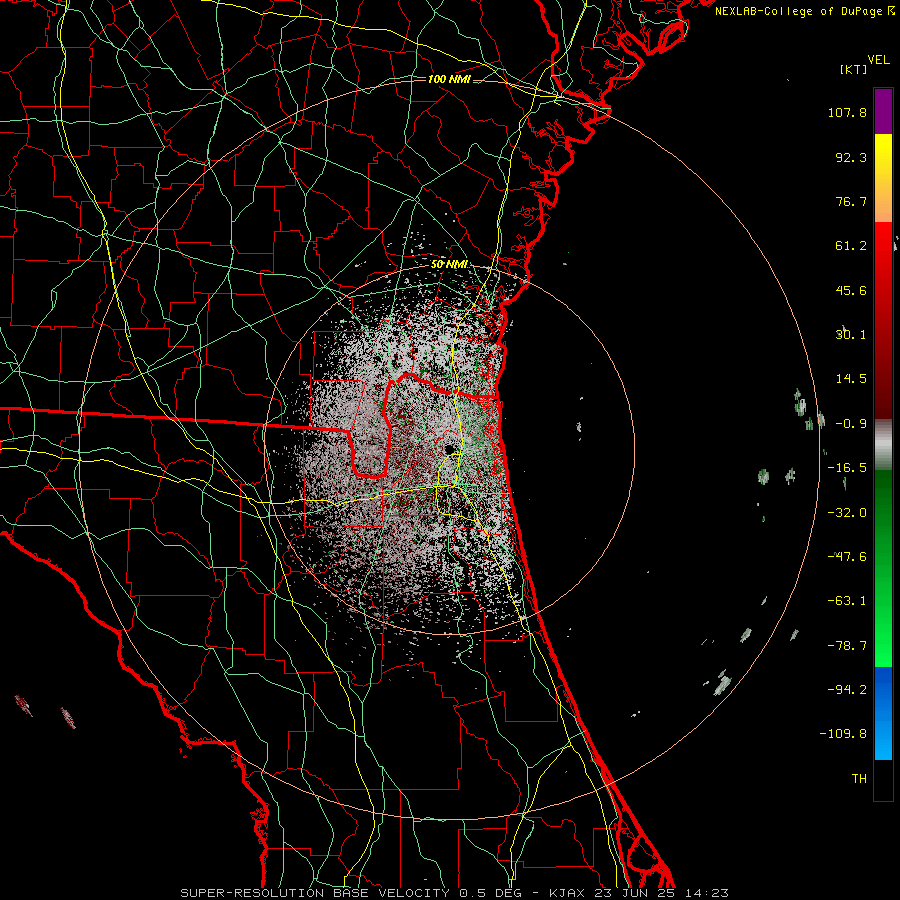Viewport: 900px width, 900px height.
Task: Click the 107.8 value on velocity scale
Action: (x=847, y=112)
